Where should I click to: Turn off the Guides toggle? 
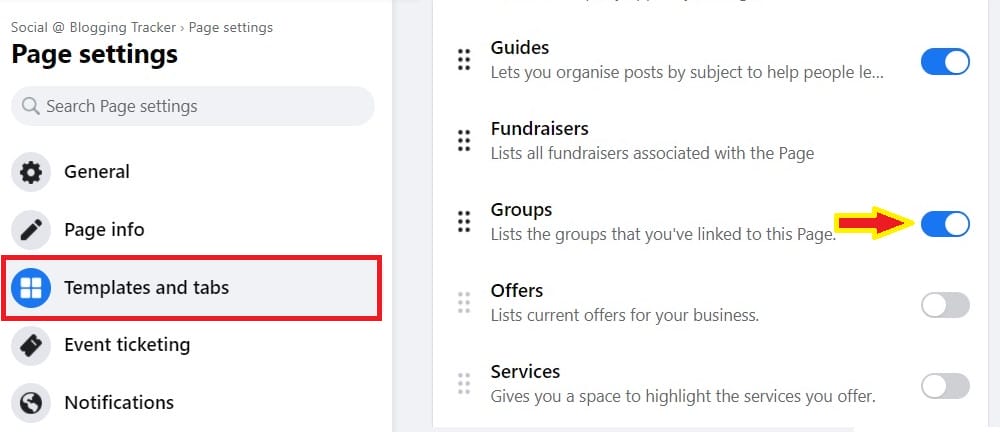click(945, 63)
